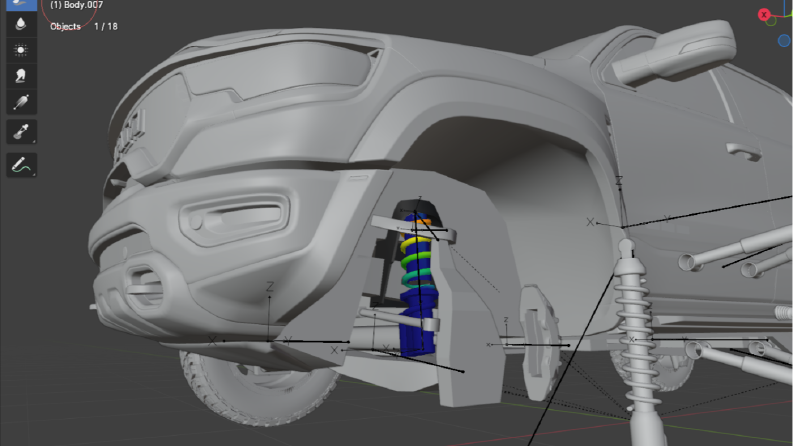Click the green negative Y gizmo circle

[x=771, y=21]
